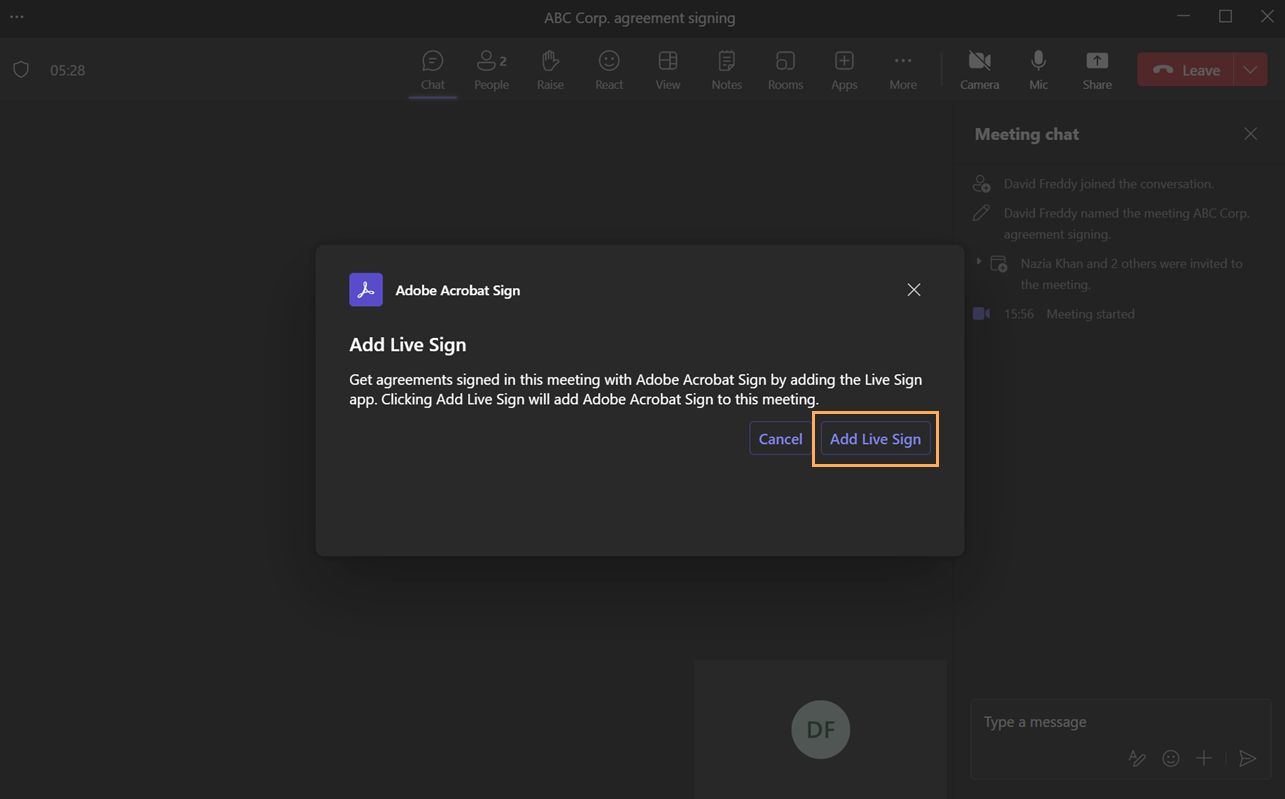
Task: Show the People participants list
Action: (491, 71)
